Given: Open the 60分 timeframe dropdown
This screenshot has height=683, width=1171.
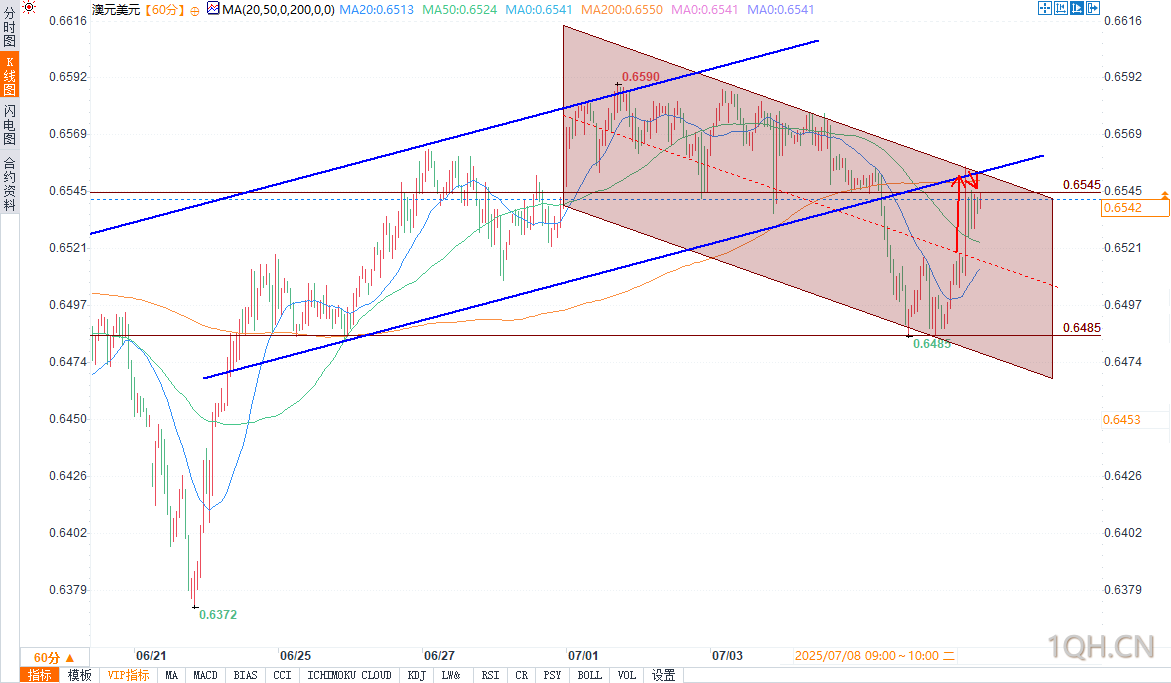Looking at the screenshot, I should pyautogui.click(x=54, y=657).
